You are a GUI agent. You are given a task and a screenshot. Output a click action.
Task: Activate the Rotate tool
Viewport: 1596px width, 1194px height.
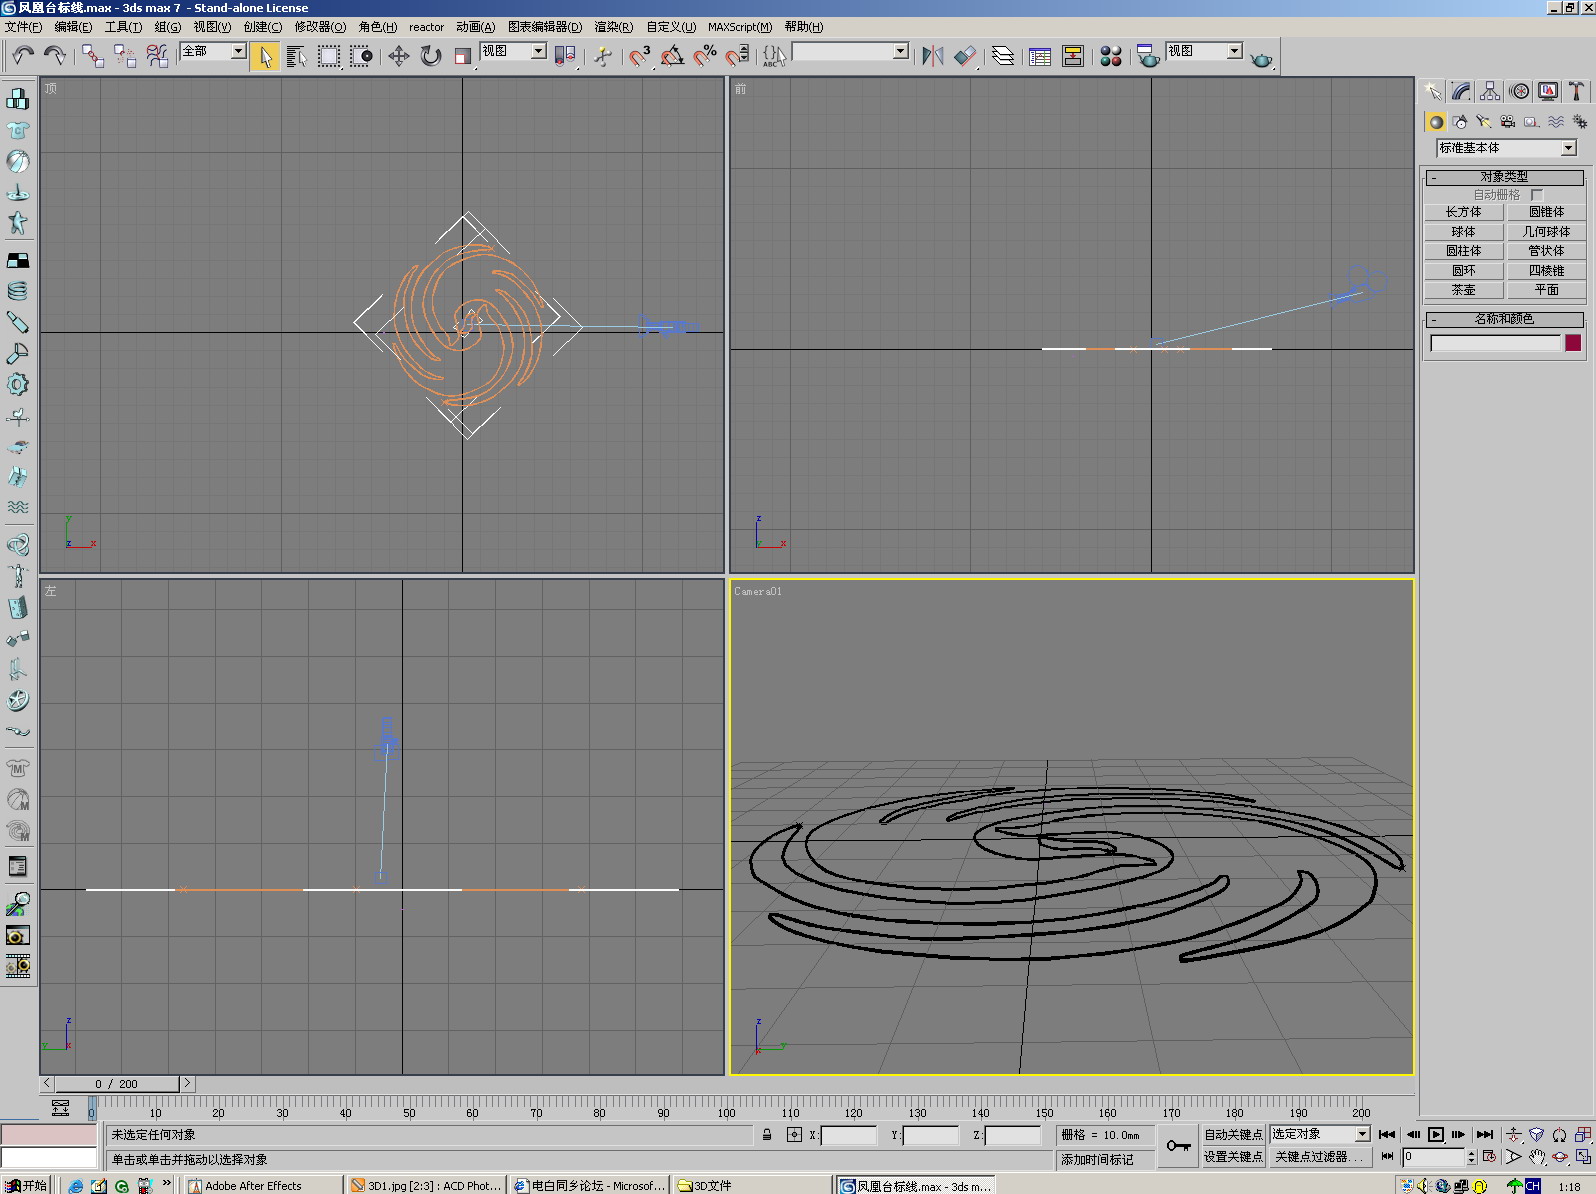point(431,56)
